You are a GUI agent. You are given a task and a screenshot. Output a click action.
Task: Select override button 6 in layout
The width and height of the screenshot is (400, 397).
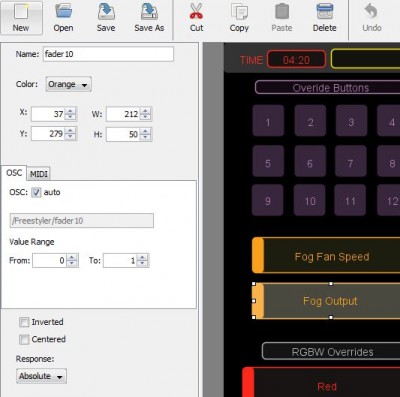[x=310, y=161]
